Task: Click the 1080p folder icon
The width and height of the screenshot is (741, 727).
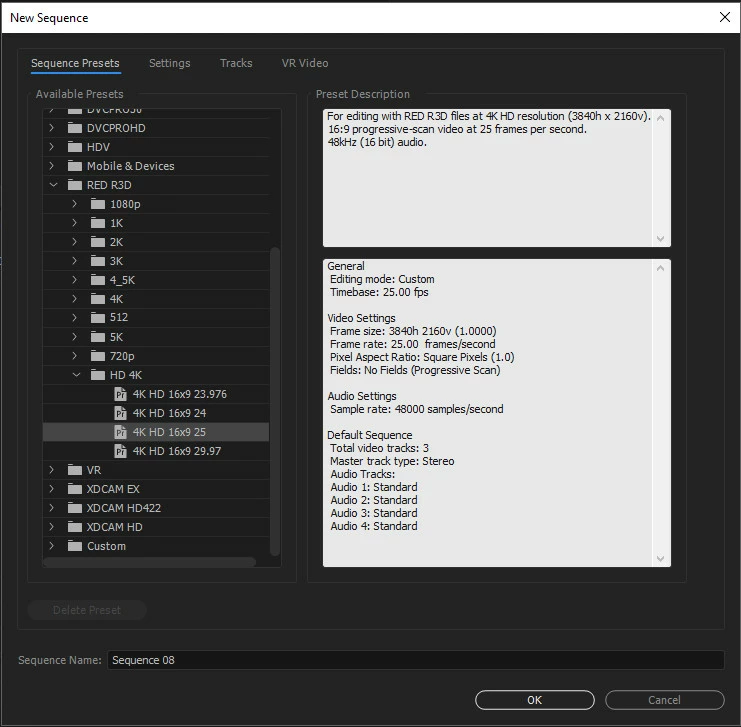Action: (x=98, y=204)
